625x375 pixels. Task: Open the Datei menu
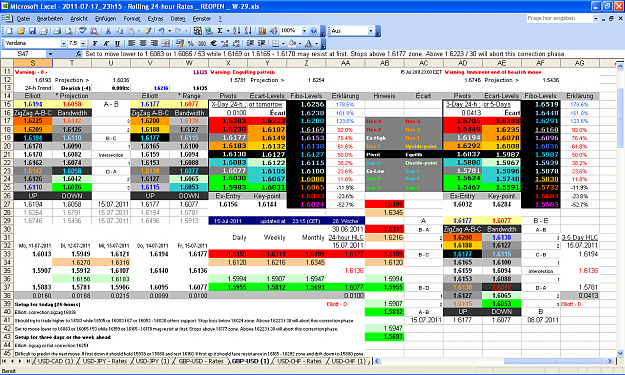pos(24,18)
